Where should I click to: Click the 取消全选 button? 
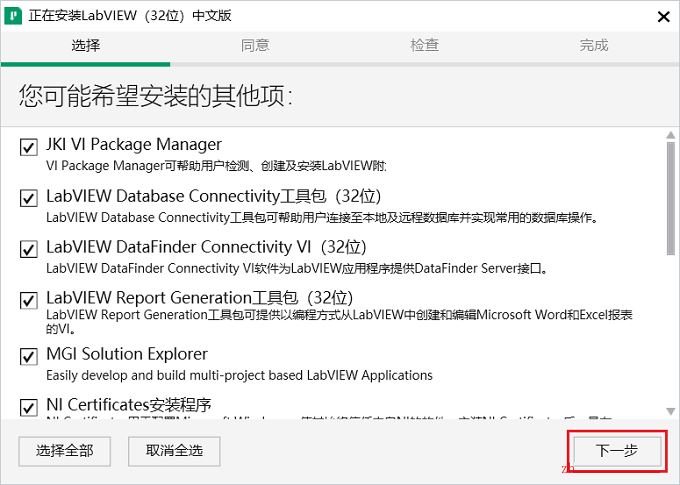pos(174,451)
